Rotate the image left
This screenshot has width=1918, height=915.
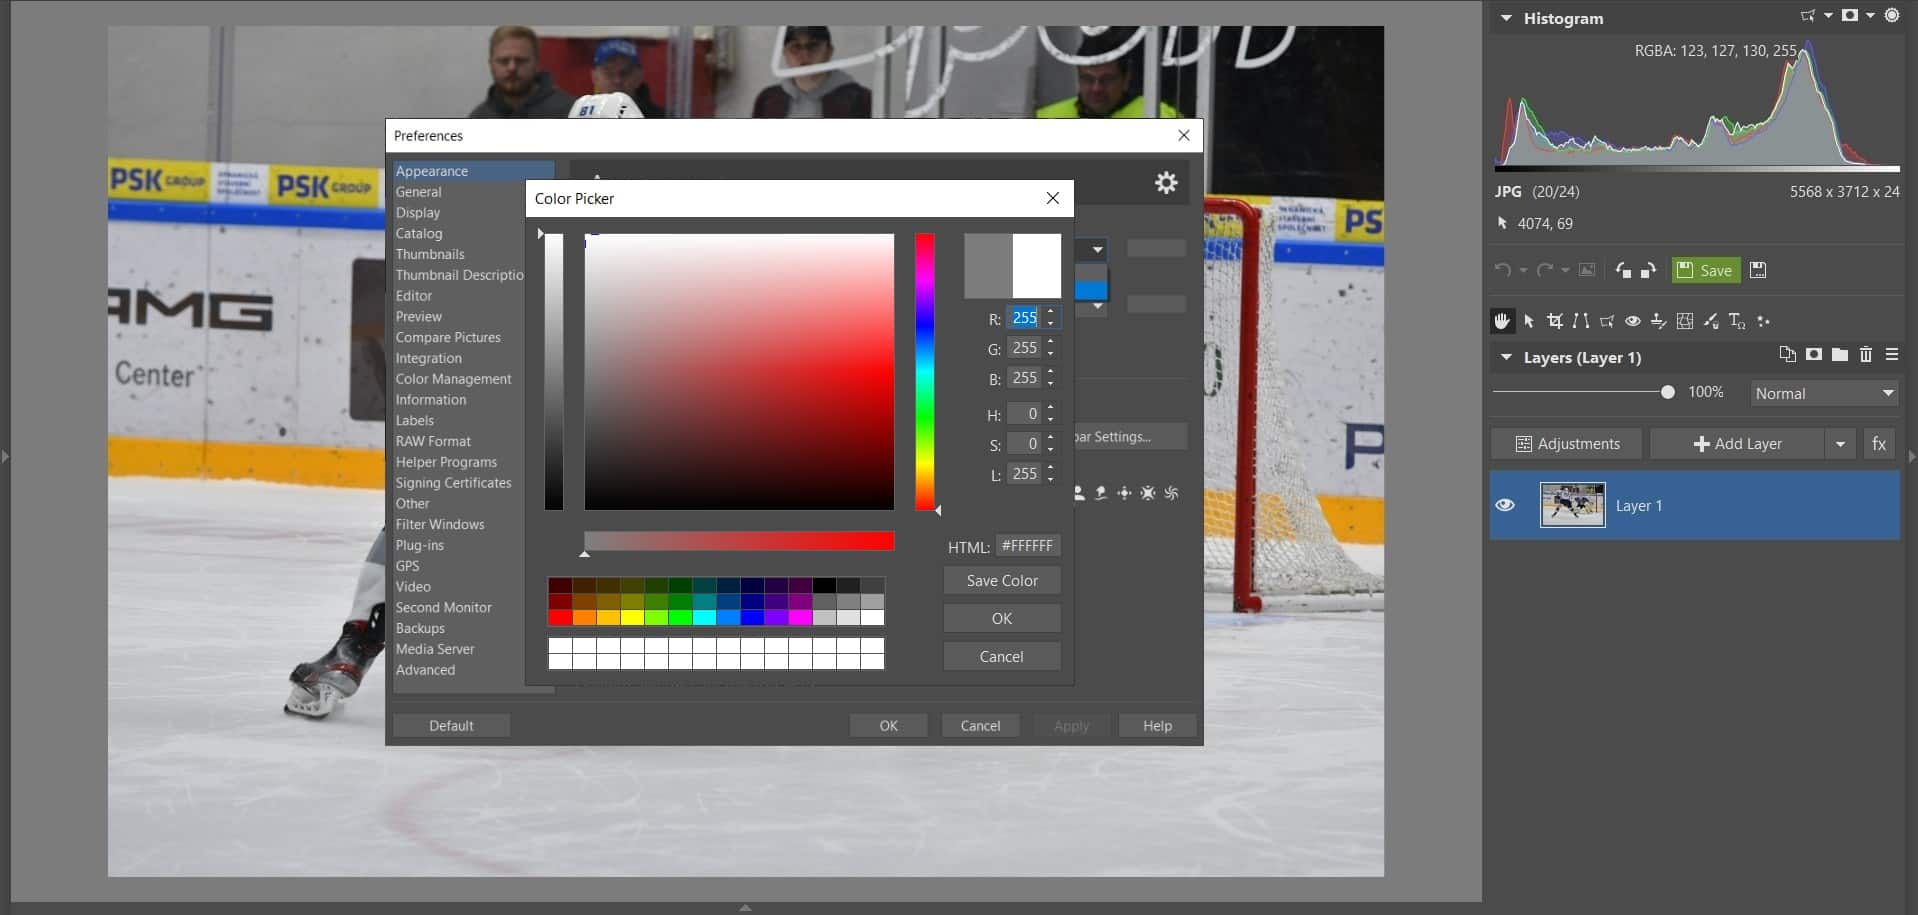click(1623, 270)
